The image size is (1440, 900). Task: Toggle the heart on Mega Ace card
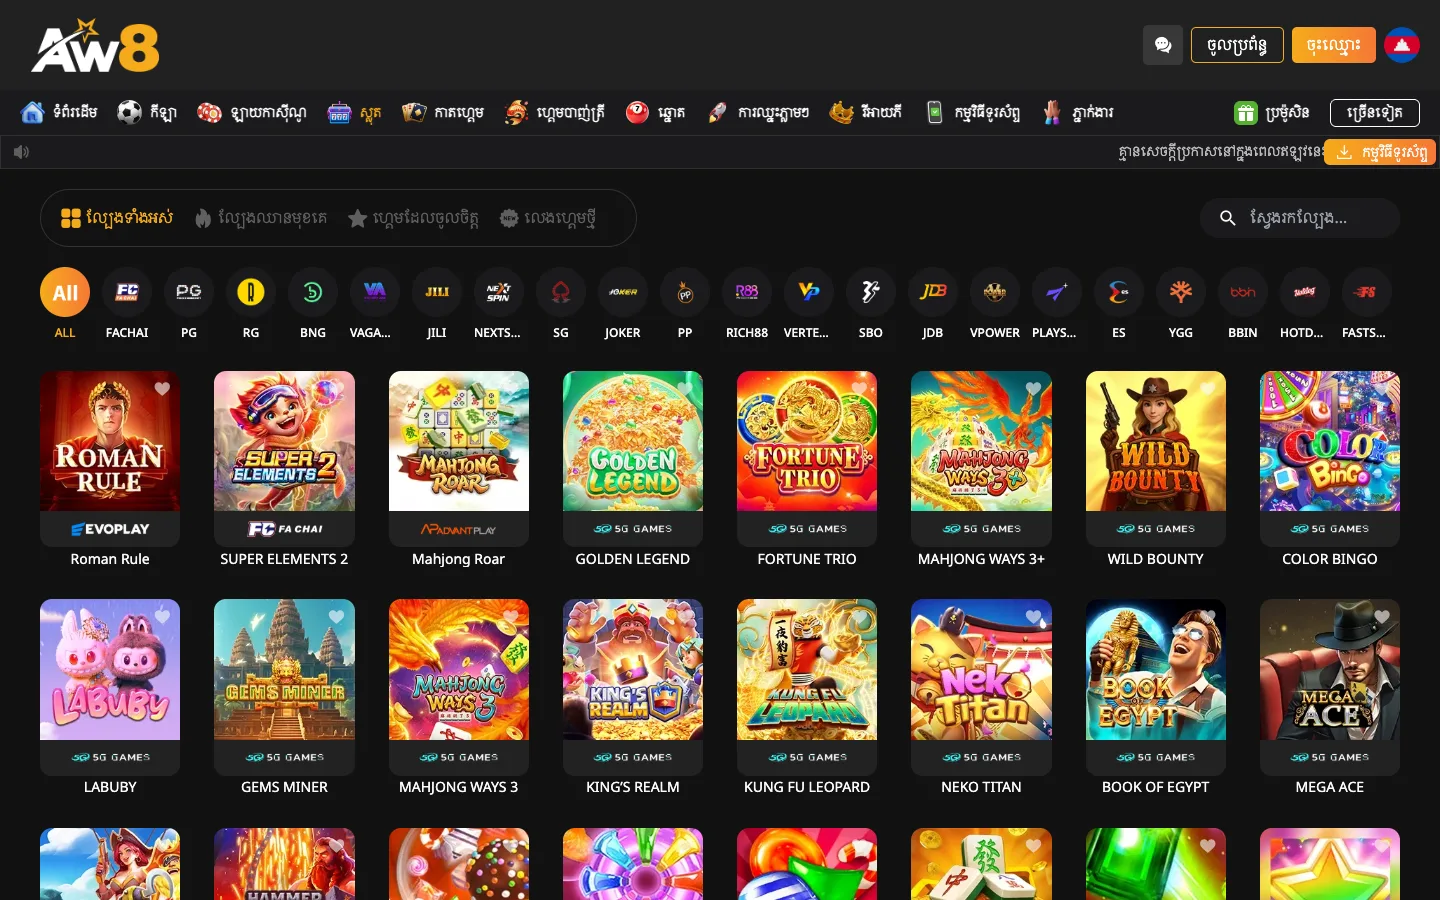click(1382, 617)
